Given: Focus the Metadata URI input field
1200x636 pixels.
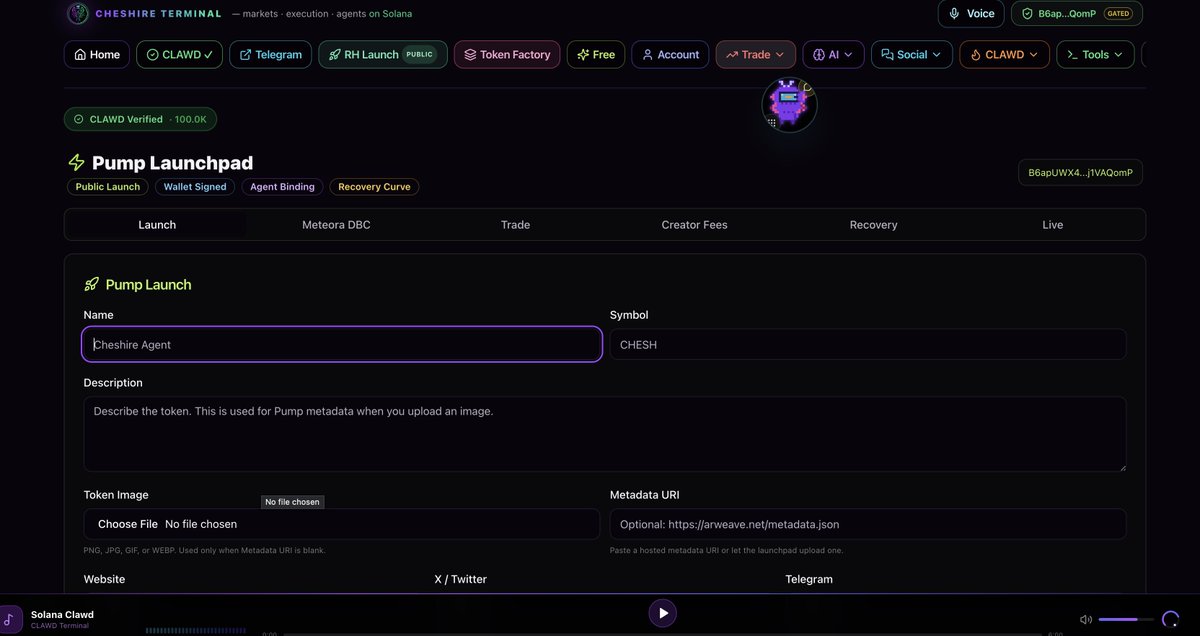Looking at the screenshot, I should pyautogui.click(x=868, y=524).
